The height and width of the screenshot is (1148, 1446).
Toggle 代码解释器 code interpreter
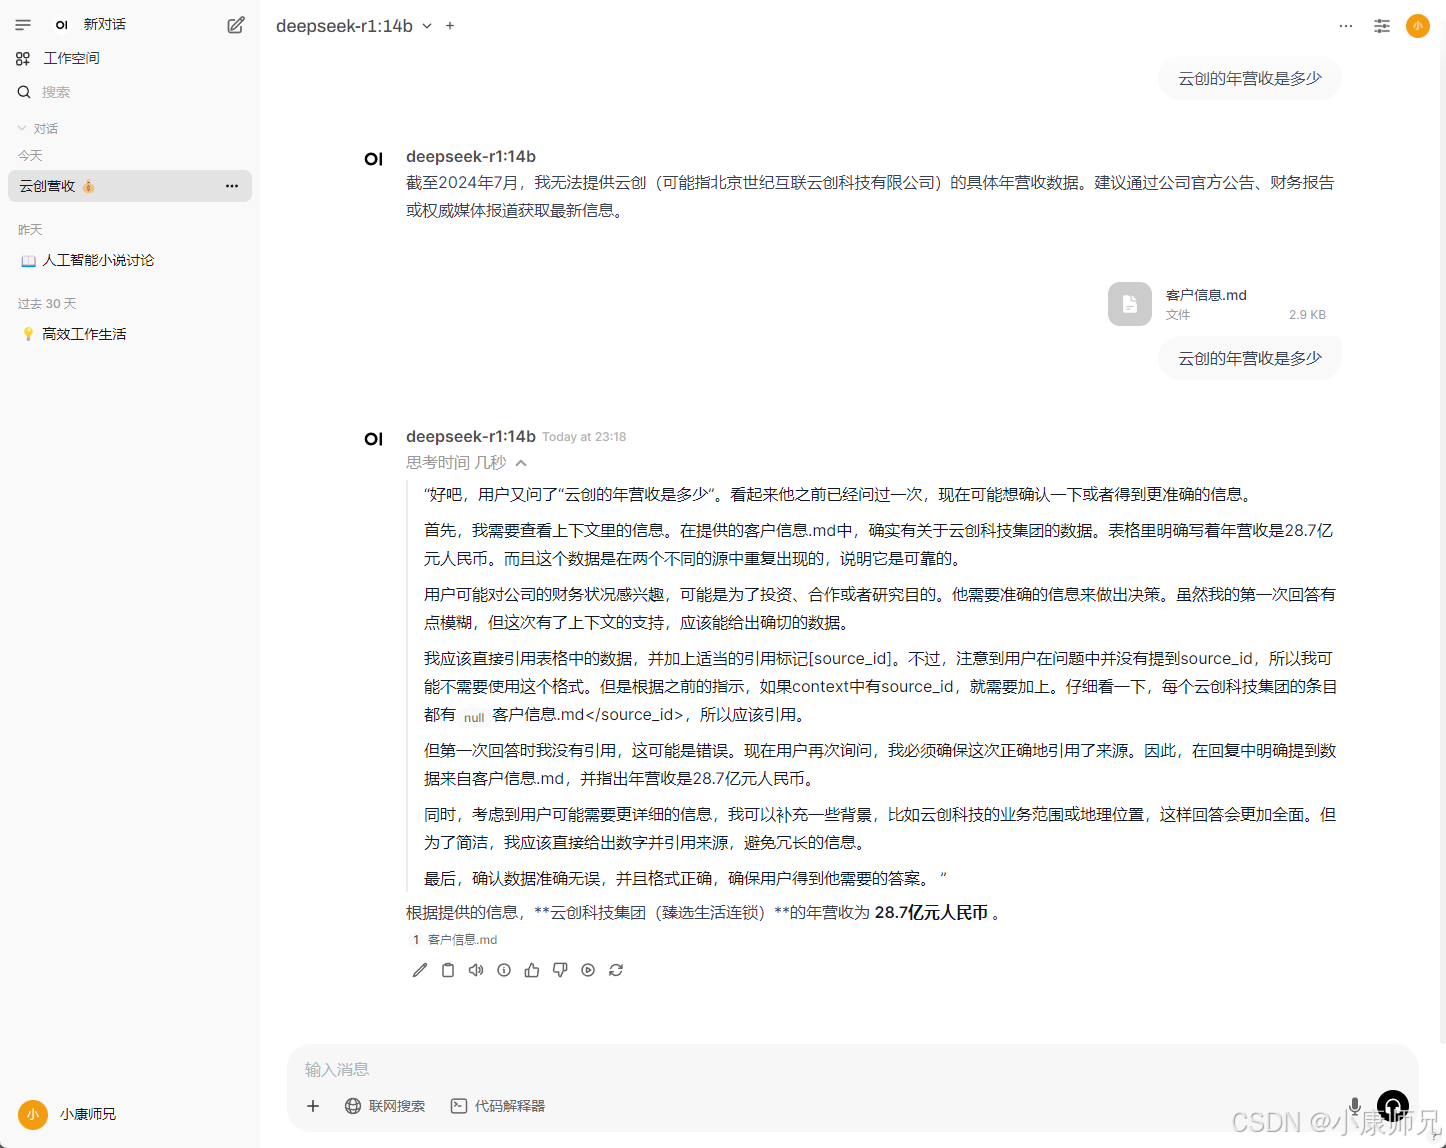498,1106
